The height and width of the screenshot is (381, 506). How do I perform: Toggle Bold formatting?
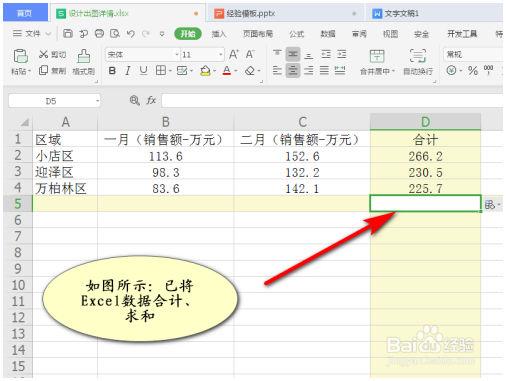click(x=112, y=71)
